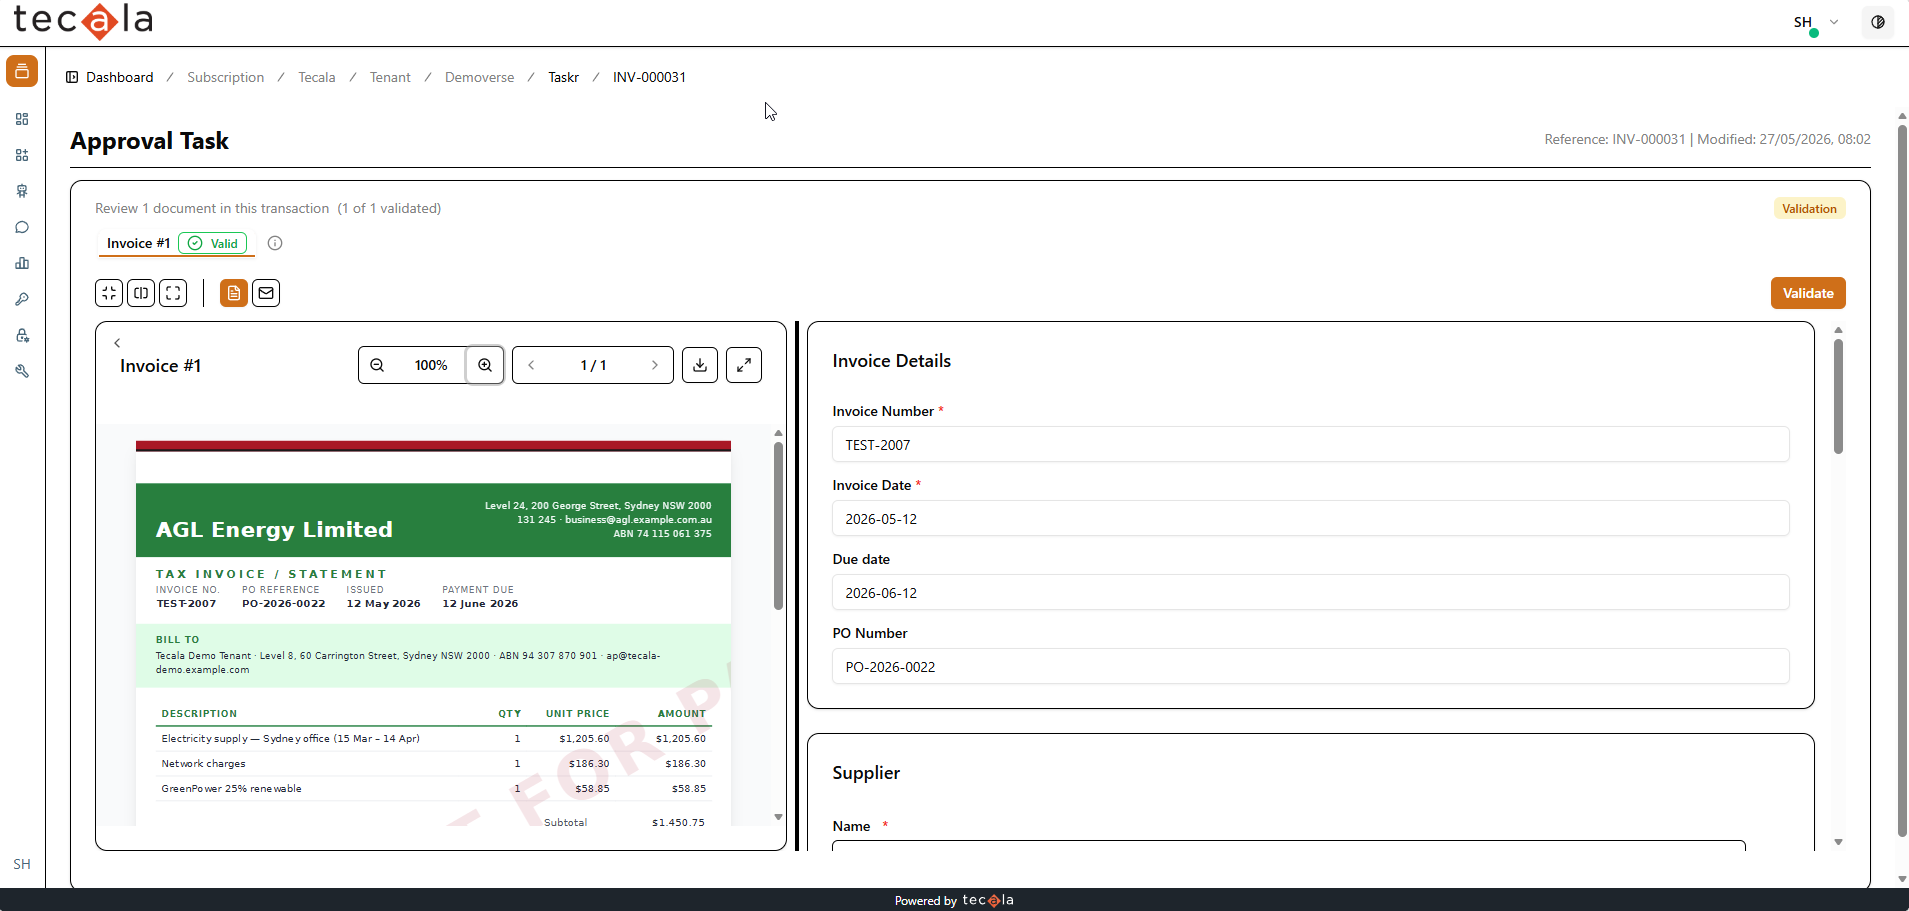This screenshot has width=1909, height=911.
Task: Click the info icon next to Invoice #1 tab
Action: [x=275, y=243]
